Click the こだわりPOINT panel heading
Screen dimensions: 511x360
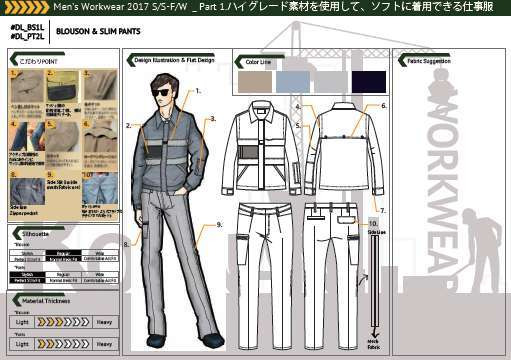38,62
